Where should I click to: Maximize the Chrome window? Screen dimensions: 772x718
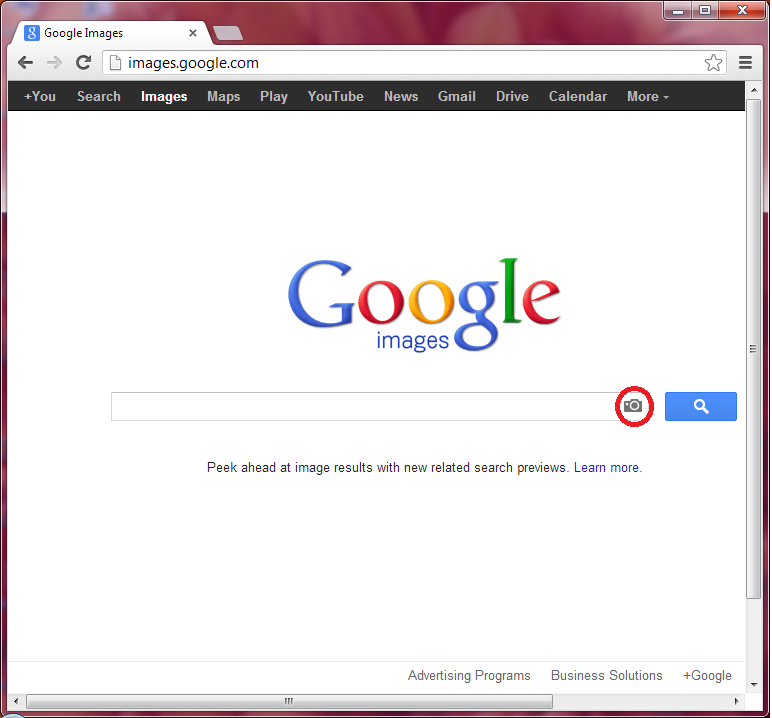coord(705,10)
